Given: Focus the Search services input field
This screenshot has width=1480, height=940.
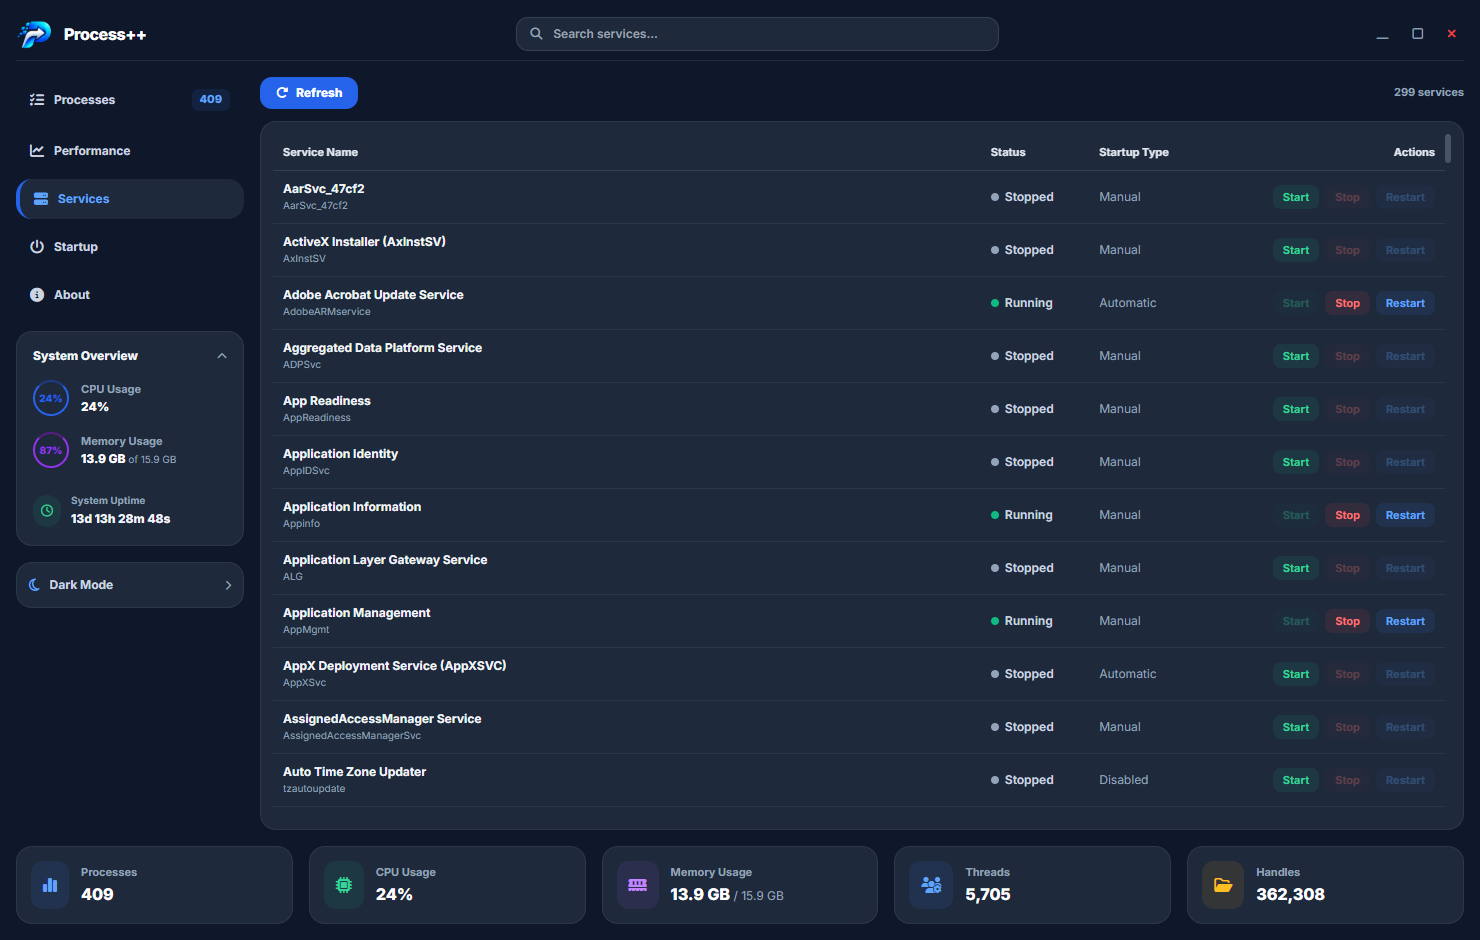Looking at the screenshot, I should pyautogui.click(x=757, y=34).
